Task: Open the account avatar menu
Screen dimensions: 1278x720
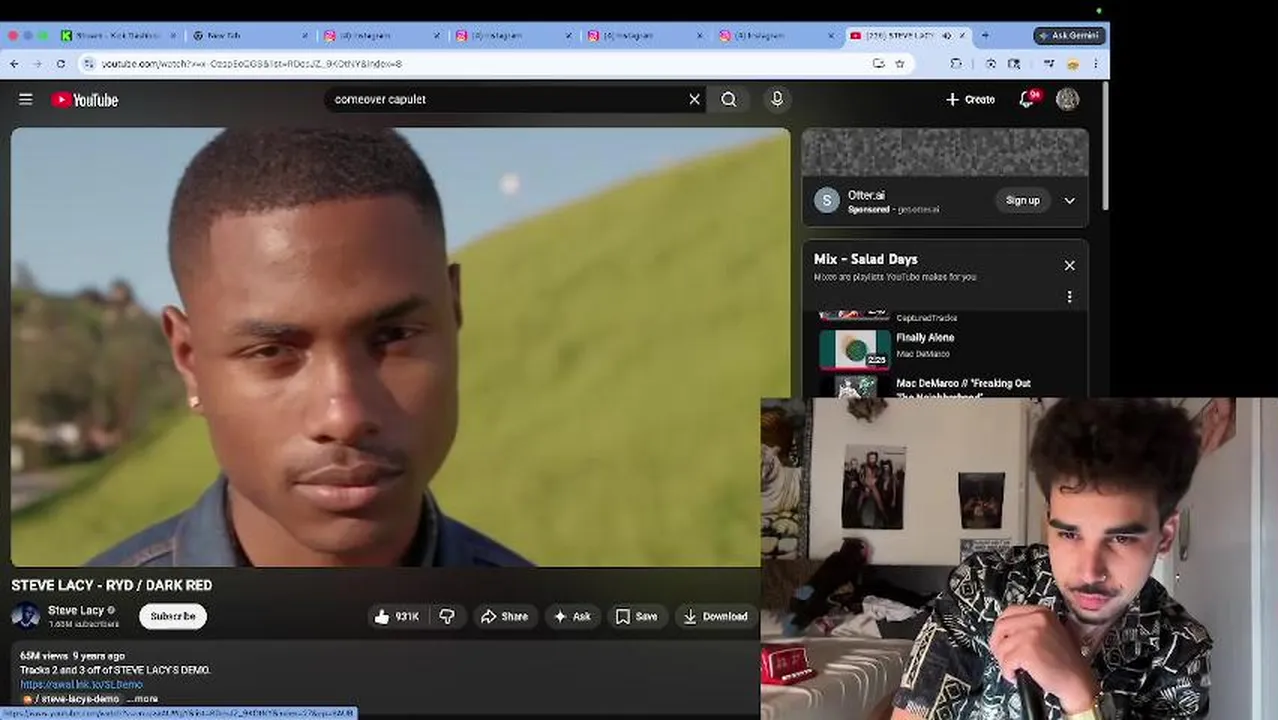Action: point(1068,99)
